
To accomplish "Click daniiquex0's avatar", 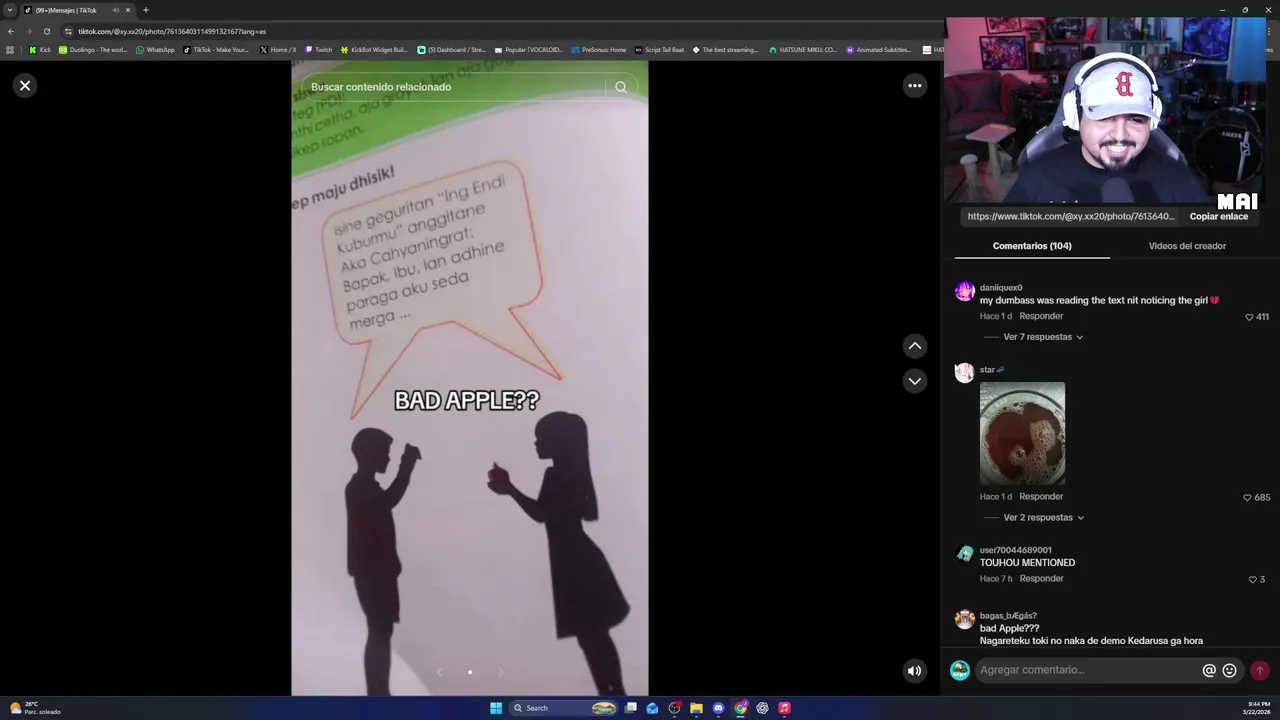I will [964, 291].
